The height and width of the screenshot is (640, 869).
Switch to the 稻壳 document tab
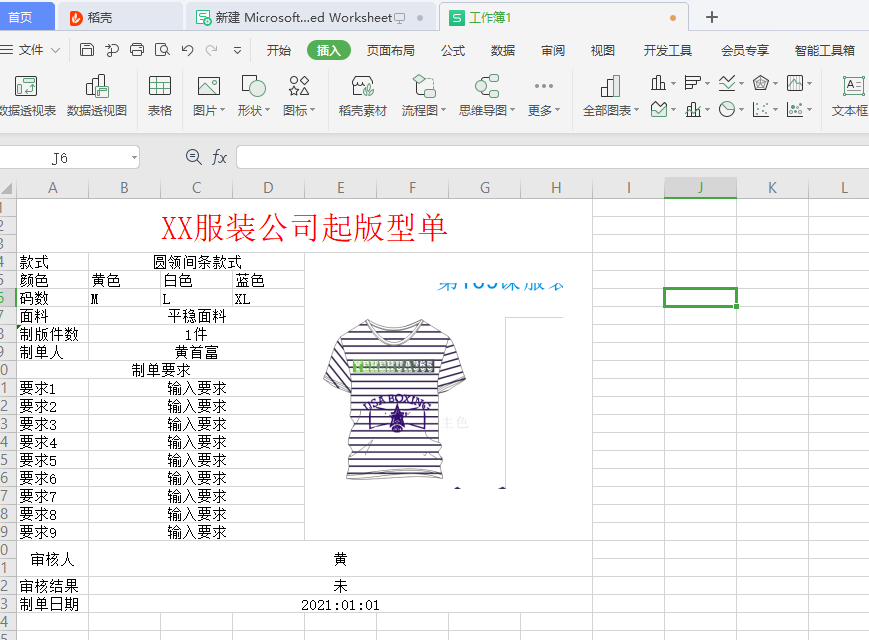tap(120, 17)
